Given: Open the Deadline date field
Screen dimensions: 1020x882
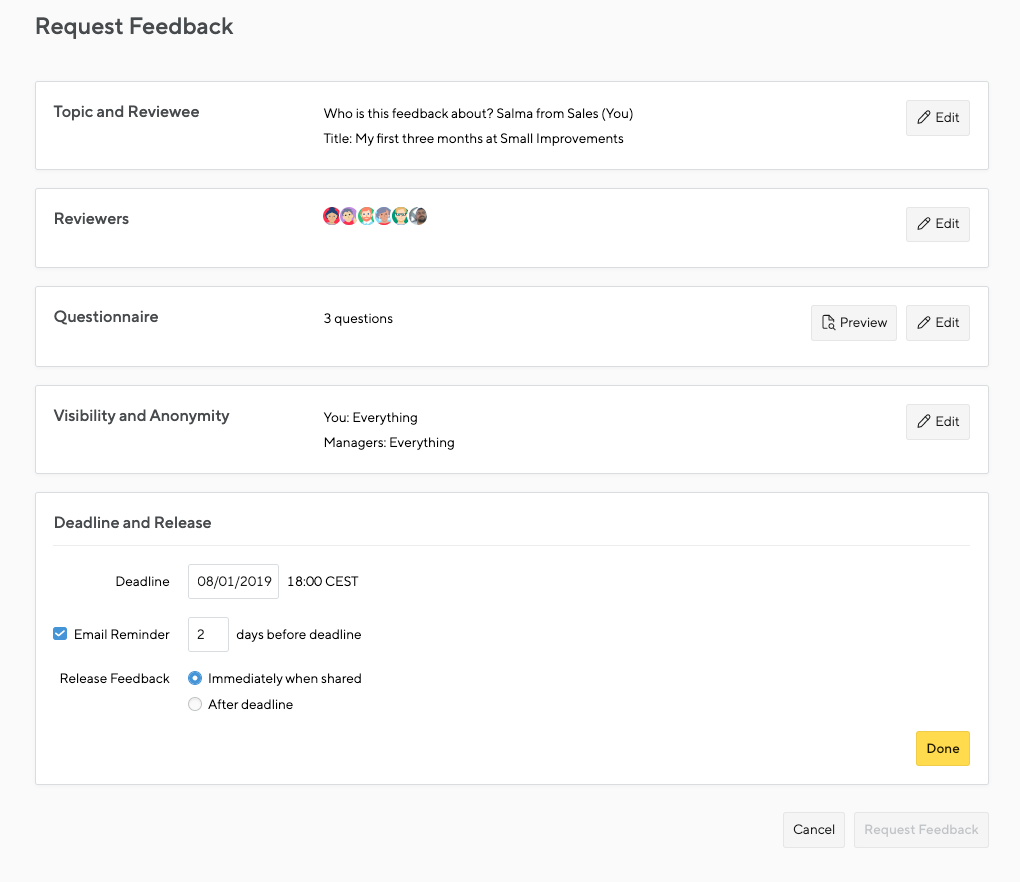Looking at the screenshot, I should coord(233,581).
